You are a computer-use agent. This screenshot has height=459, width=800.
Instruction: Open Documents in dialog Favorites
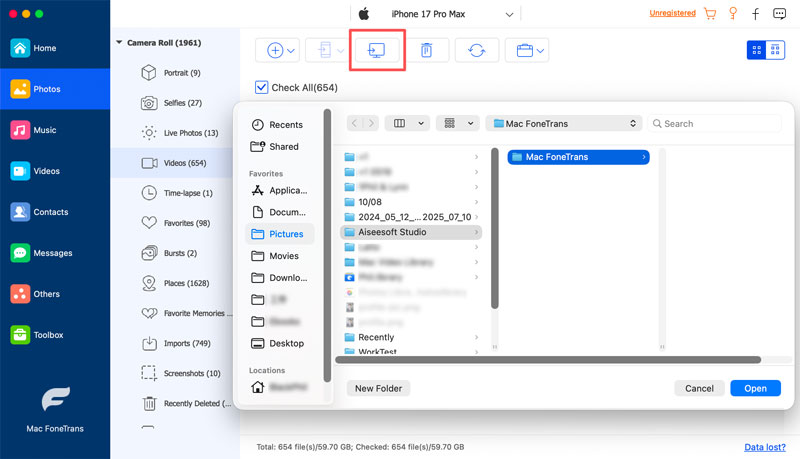coord(280,212)
